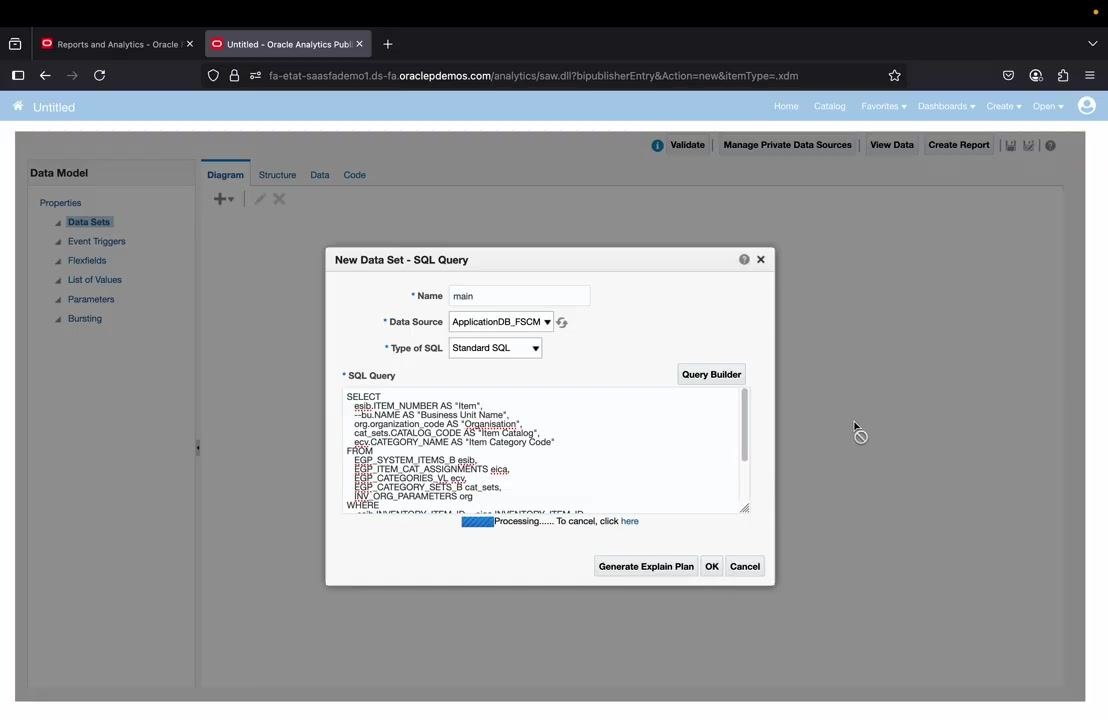Click the info icon next to Validate
This screenshot has height=720, width=1108.
(657, 146)
